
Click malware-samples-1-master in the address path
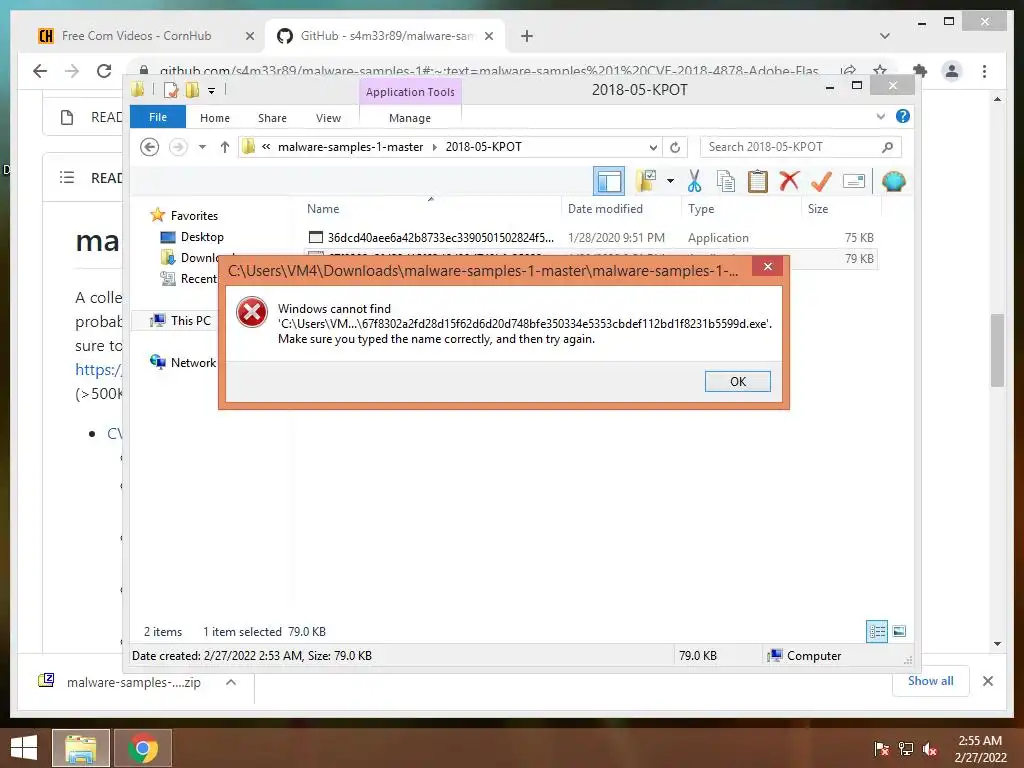click(351, 147)
